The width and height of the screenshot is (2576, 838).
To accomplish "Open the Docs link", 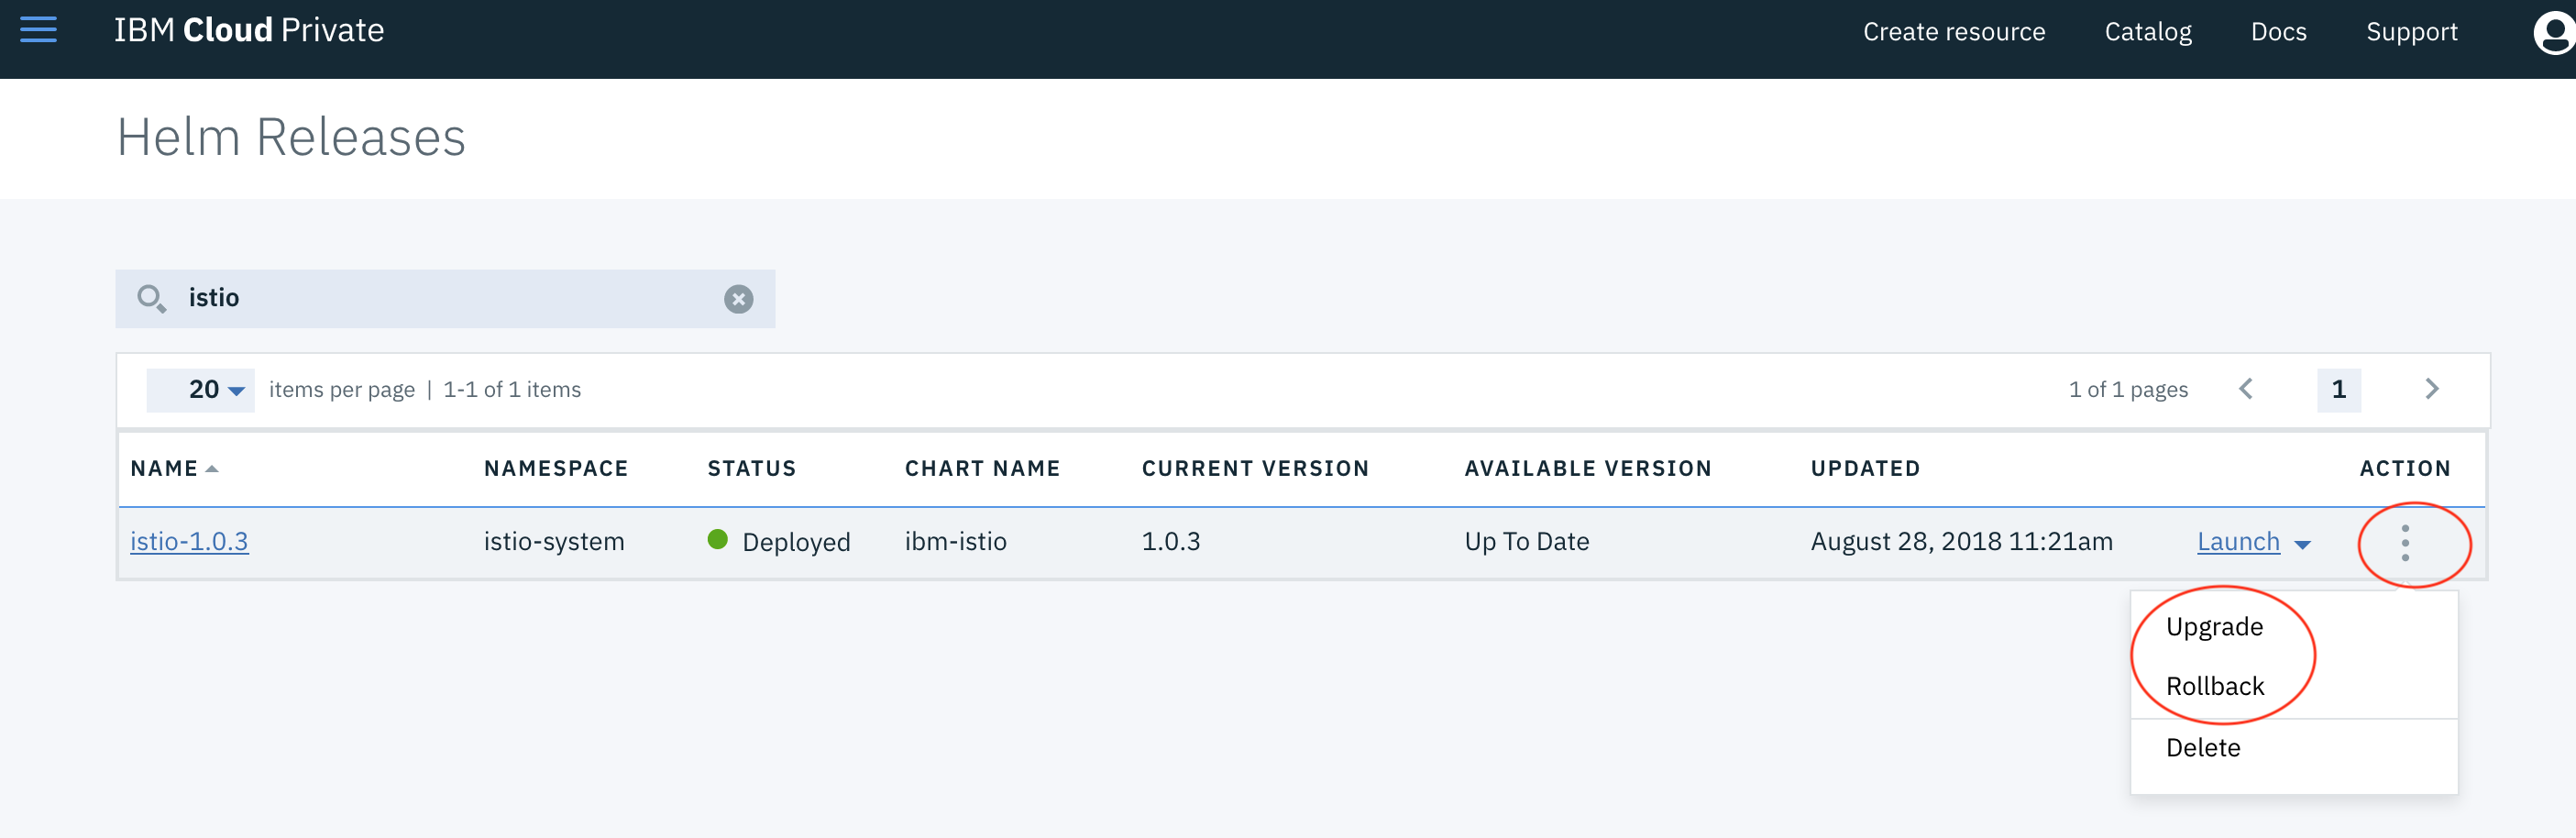I will click(x=2278, y=32).
